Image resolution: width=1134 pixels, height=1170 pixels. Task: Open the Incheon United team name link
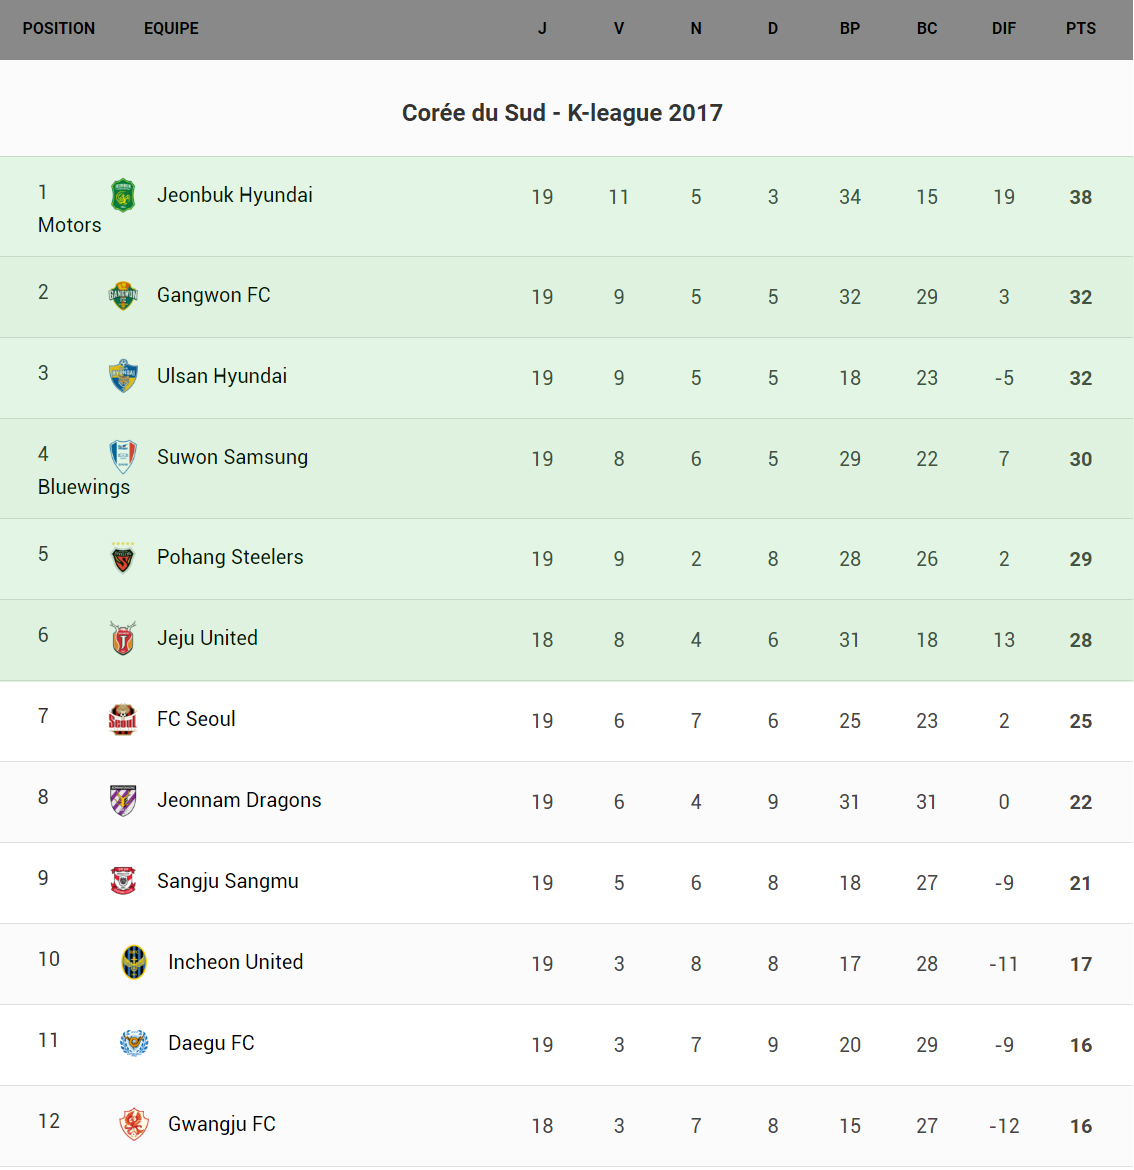[x=235, y=962]
